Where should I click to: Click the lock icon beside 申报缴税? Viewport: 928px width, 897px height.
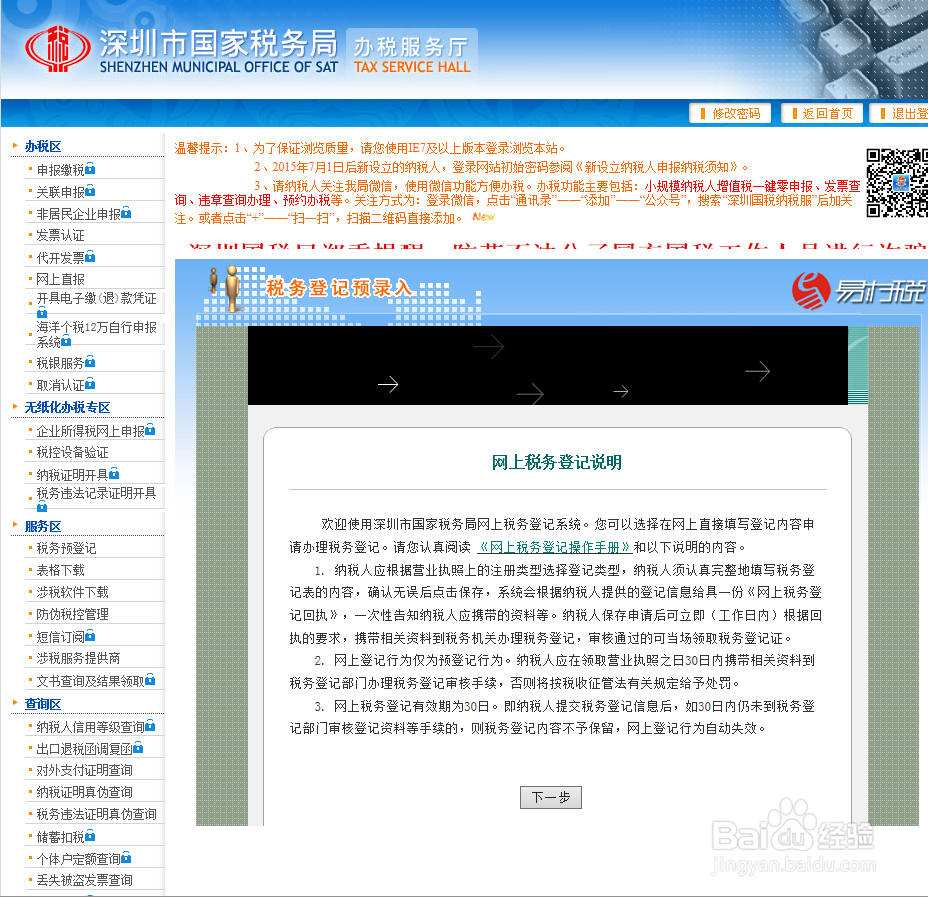[x=90, y=169]
